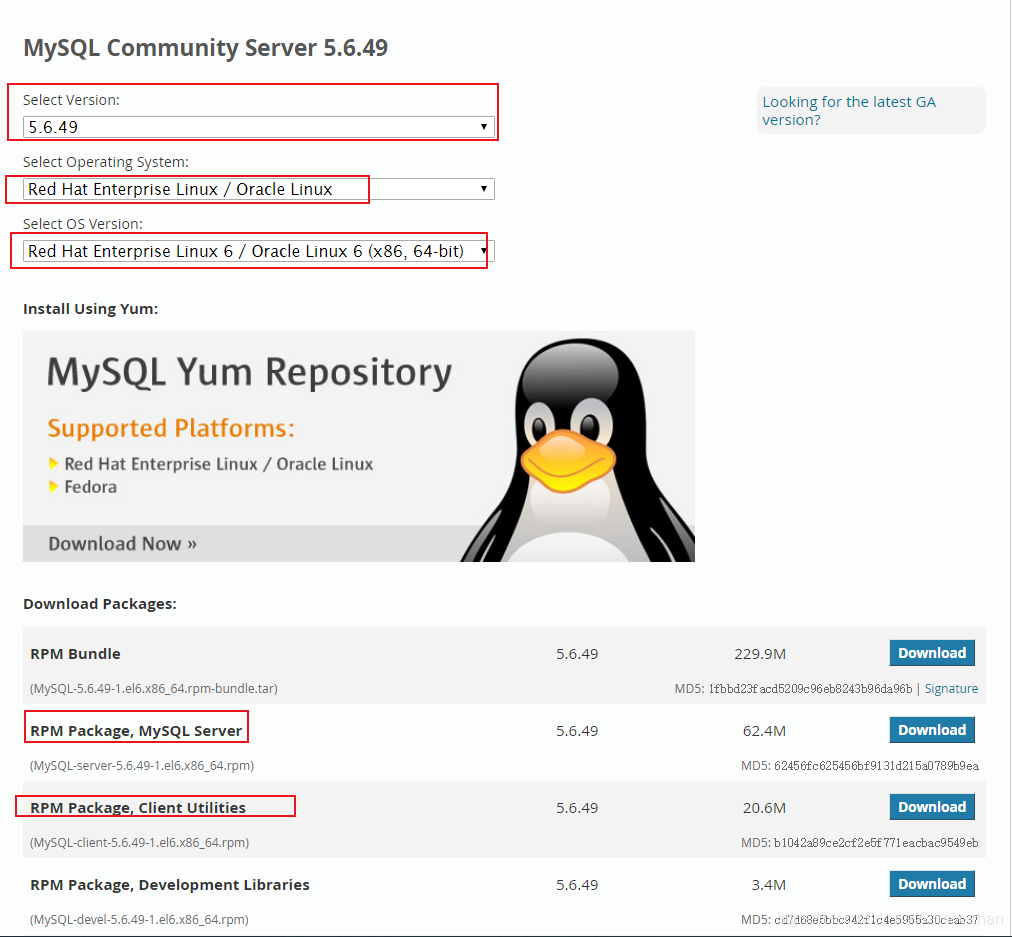
Task: Open the Select Operating System dropdown
Action: pos(259,189)
